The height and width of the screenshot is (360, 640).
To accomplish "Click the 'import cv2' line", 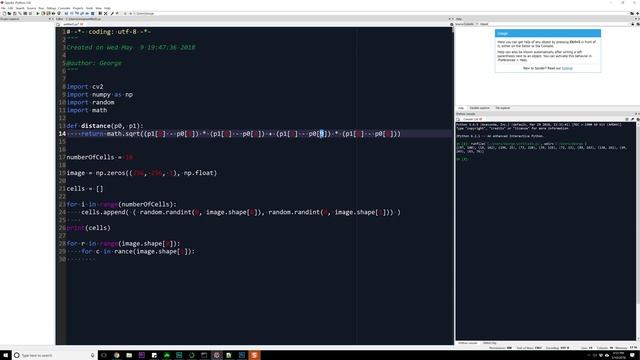I will [85, 87].
